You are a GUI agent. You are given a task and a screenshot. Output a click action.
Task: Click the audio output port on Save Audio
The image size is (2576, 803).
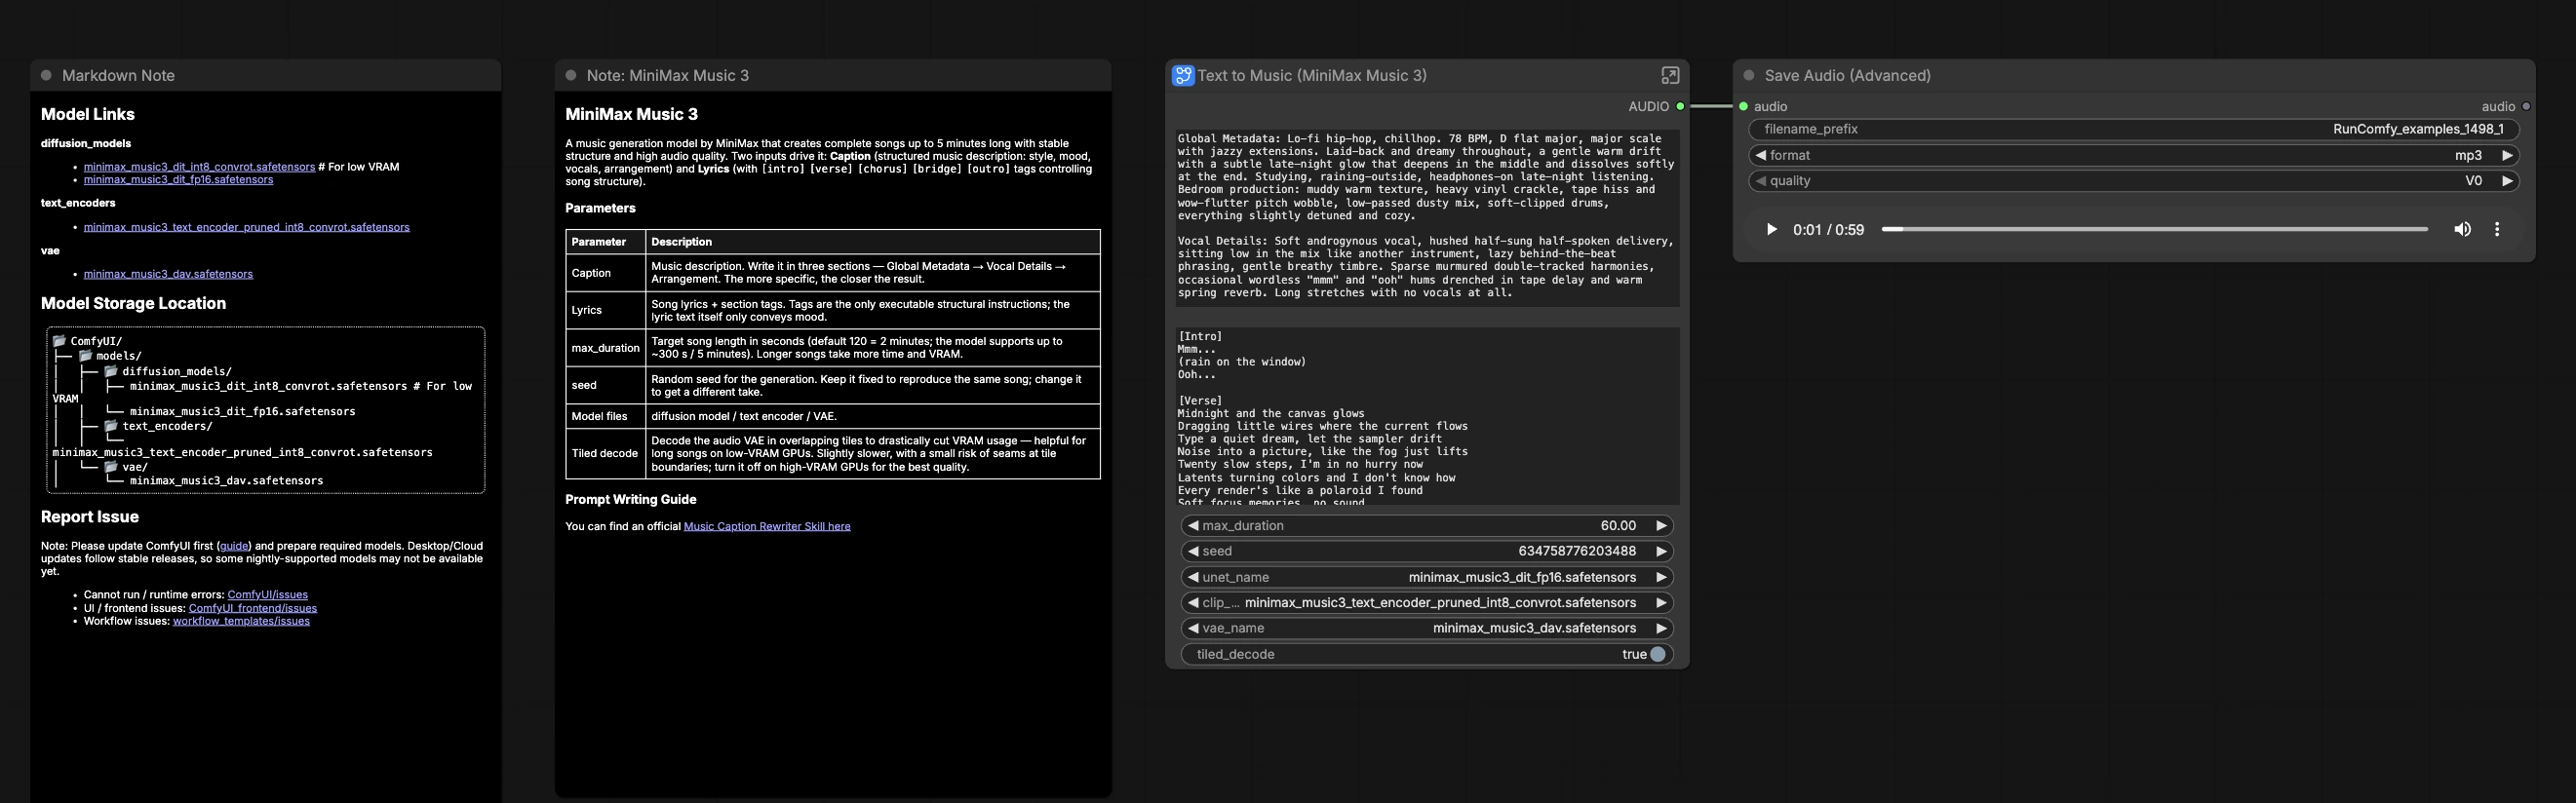click(x=2526, y=106)
